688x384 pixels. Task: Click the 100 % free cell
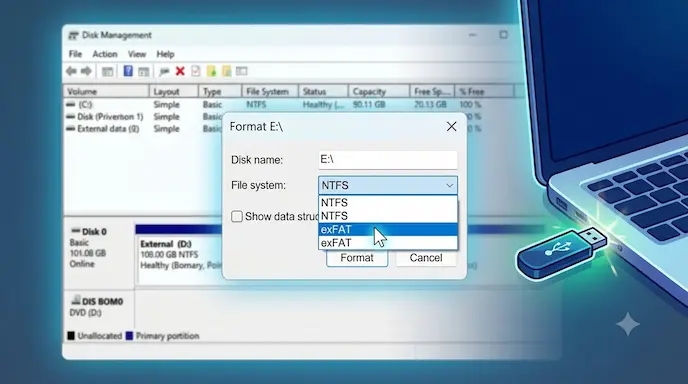[470, 104]
